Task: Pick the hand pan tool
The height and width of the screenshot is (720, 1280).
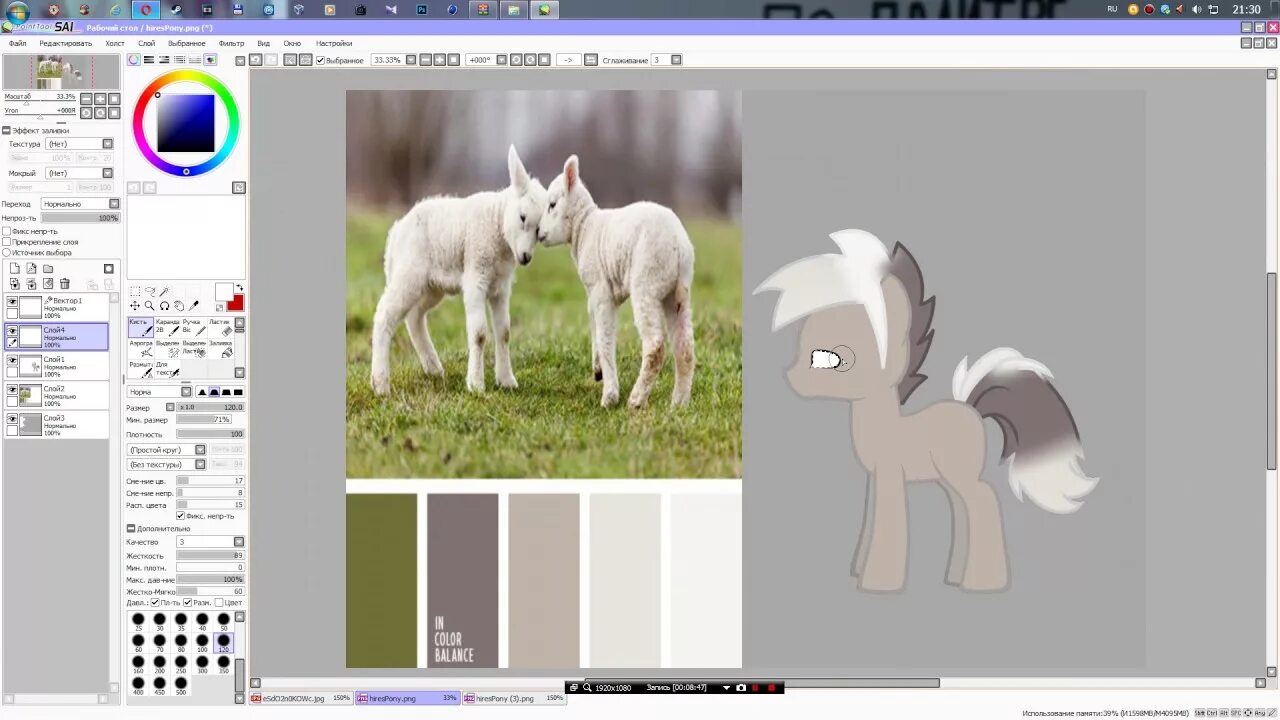Action: [x=179, y=306]
